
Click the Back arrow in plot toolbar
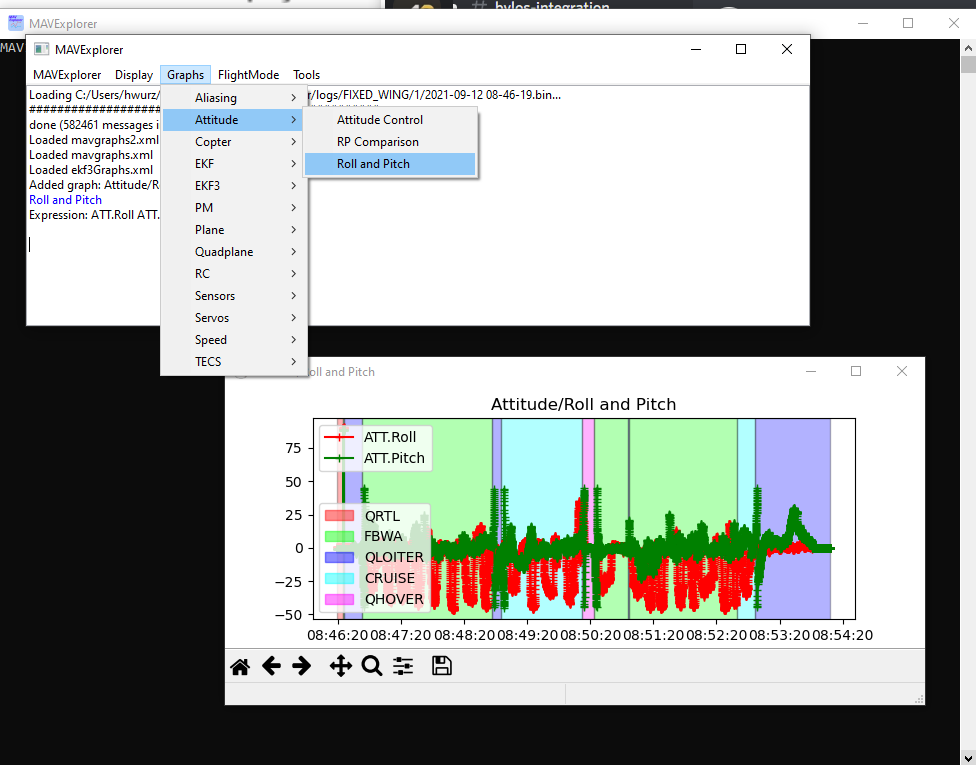271,666
